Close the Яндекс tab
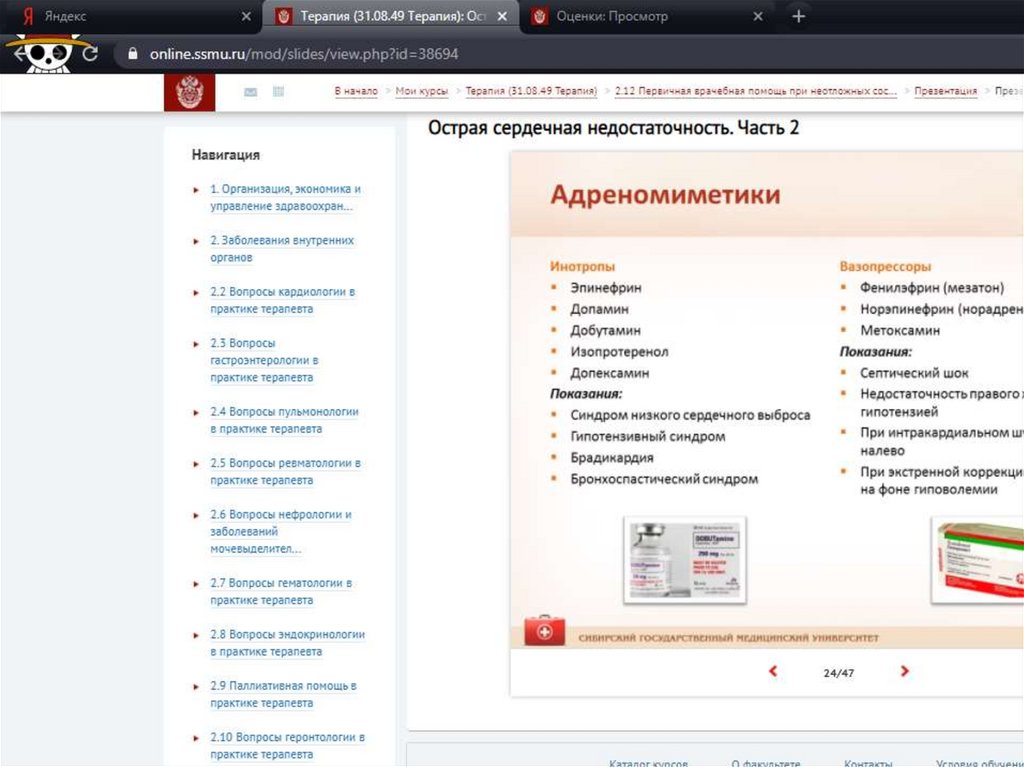 246,16
